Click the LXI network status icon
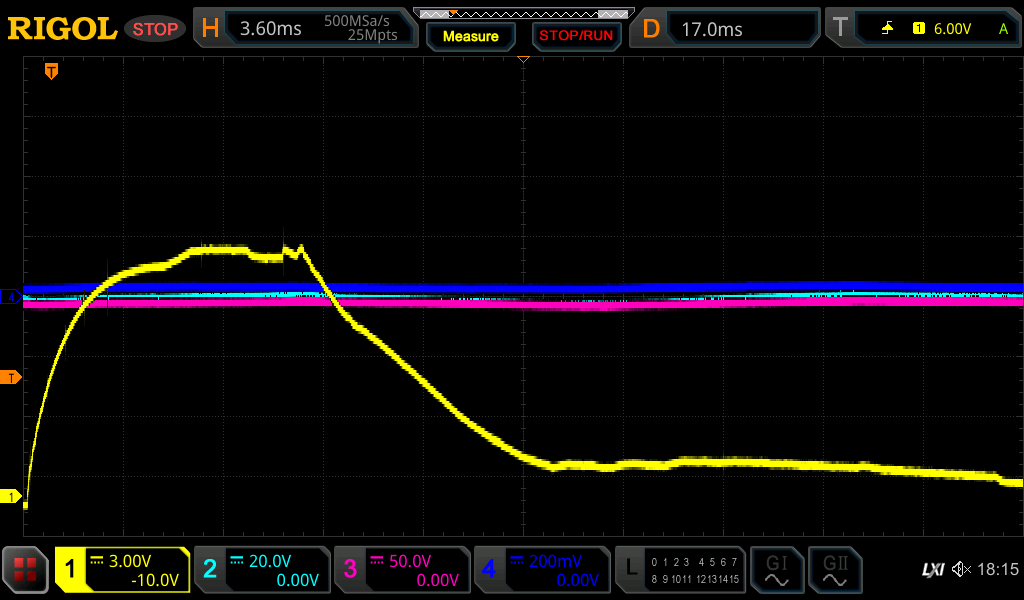1024x600 pixels. coord(932,570)
